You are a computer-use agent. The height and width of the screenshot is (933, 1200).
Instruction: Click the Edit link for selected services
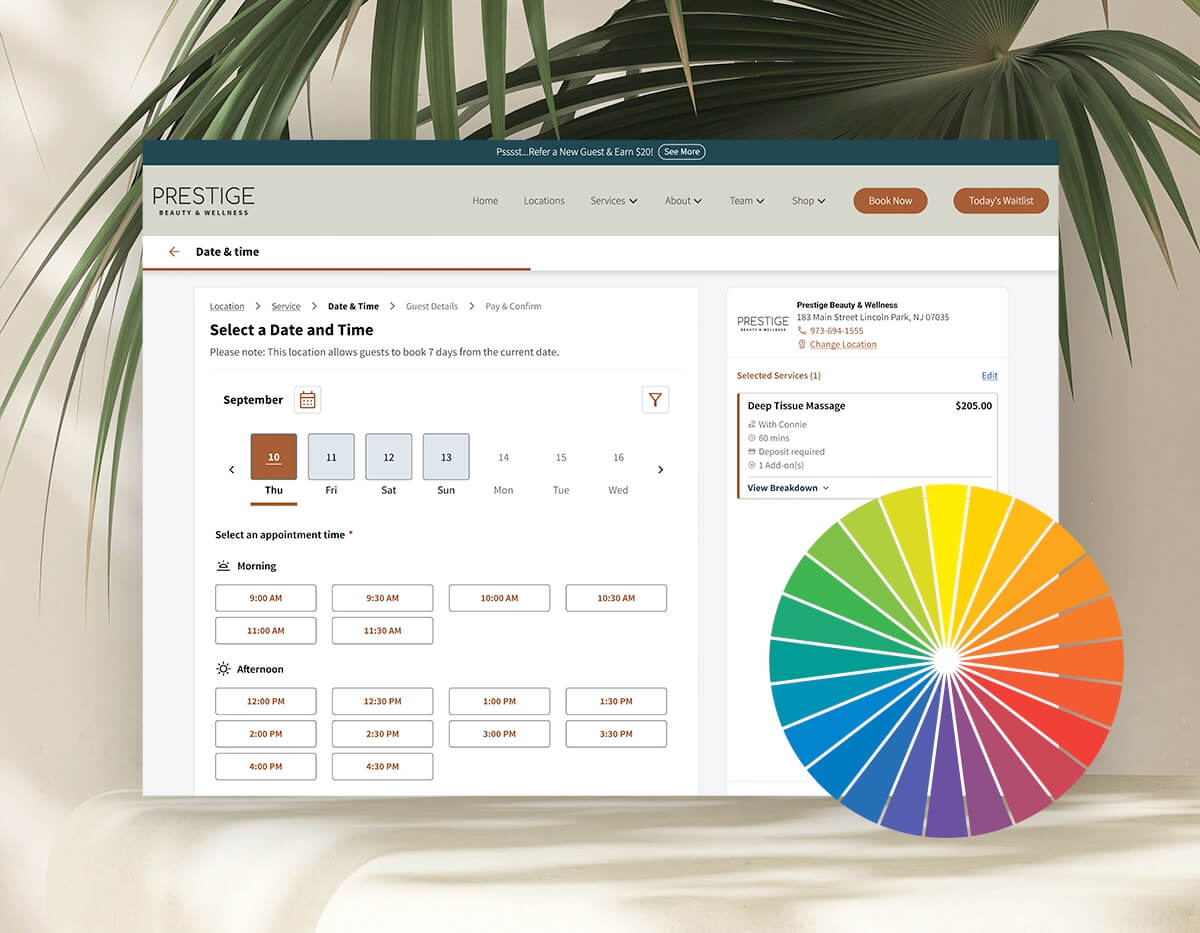[x=989, y=376]
